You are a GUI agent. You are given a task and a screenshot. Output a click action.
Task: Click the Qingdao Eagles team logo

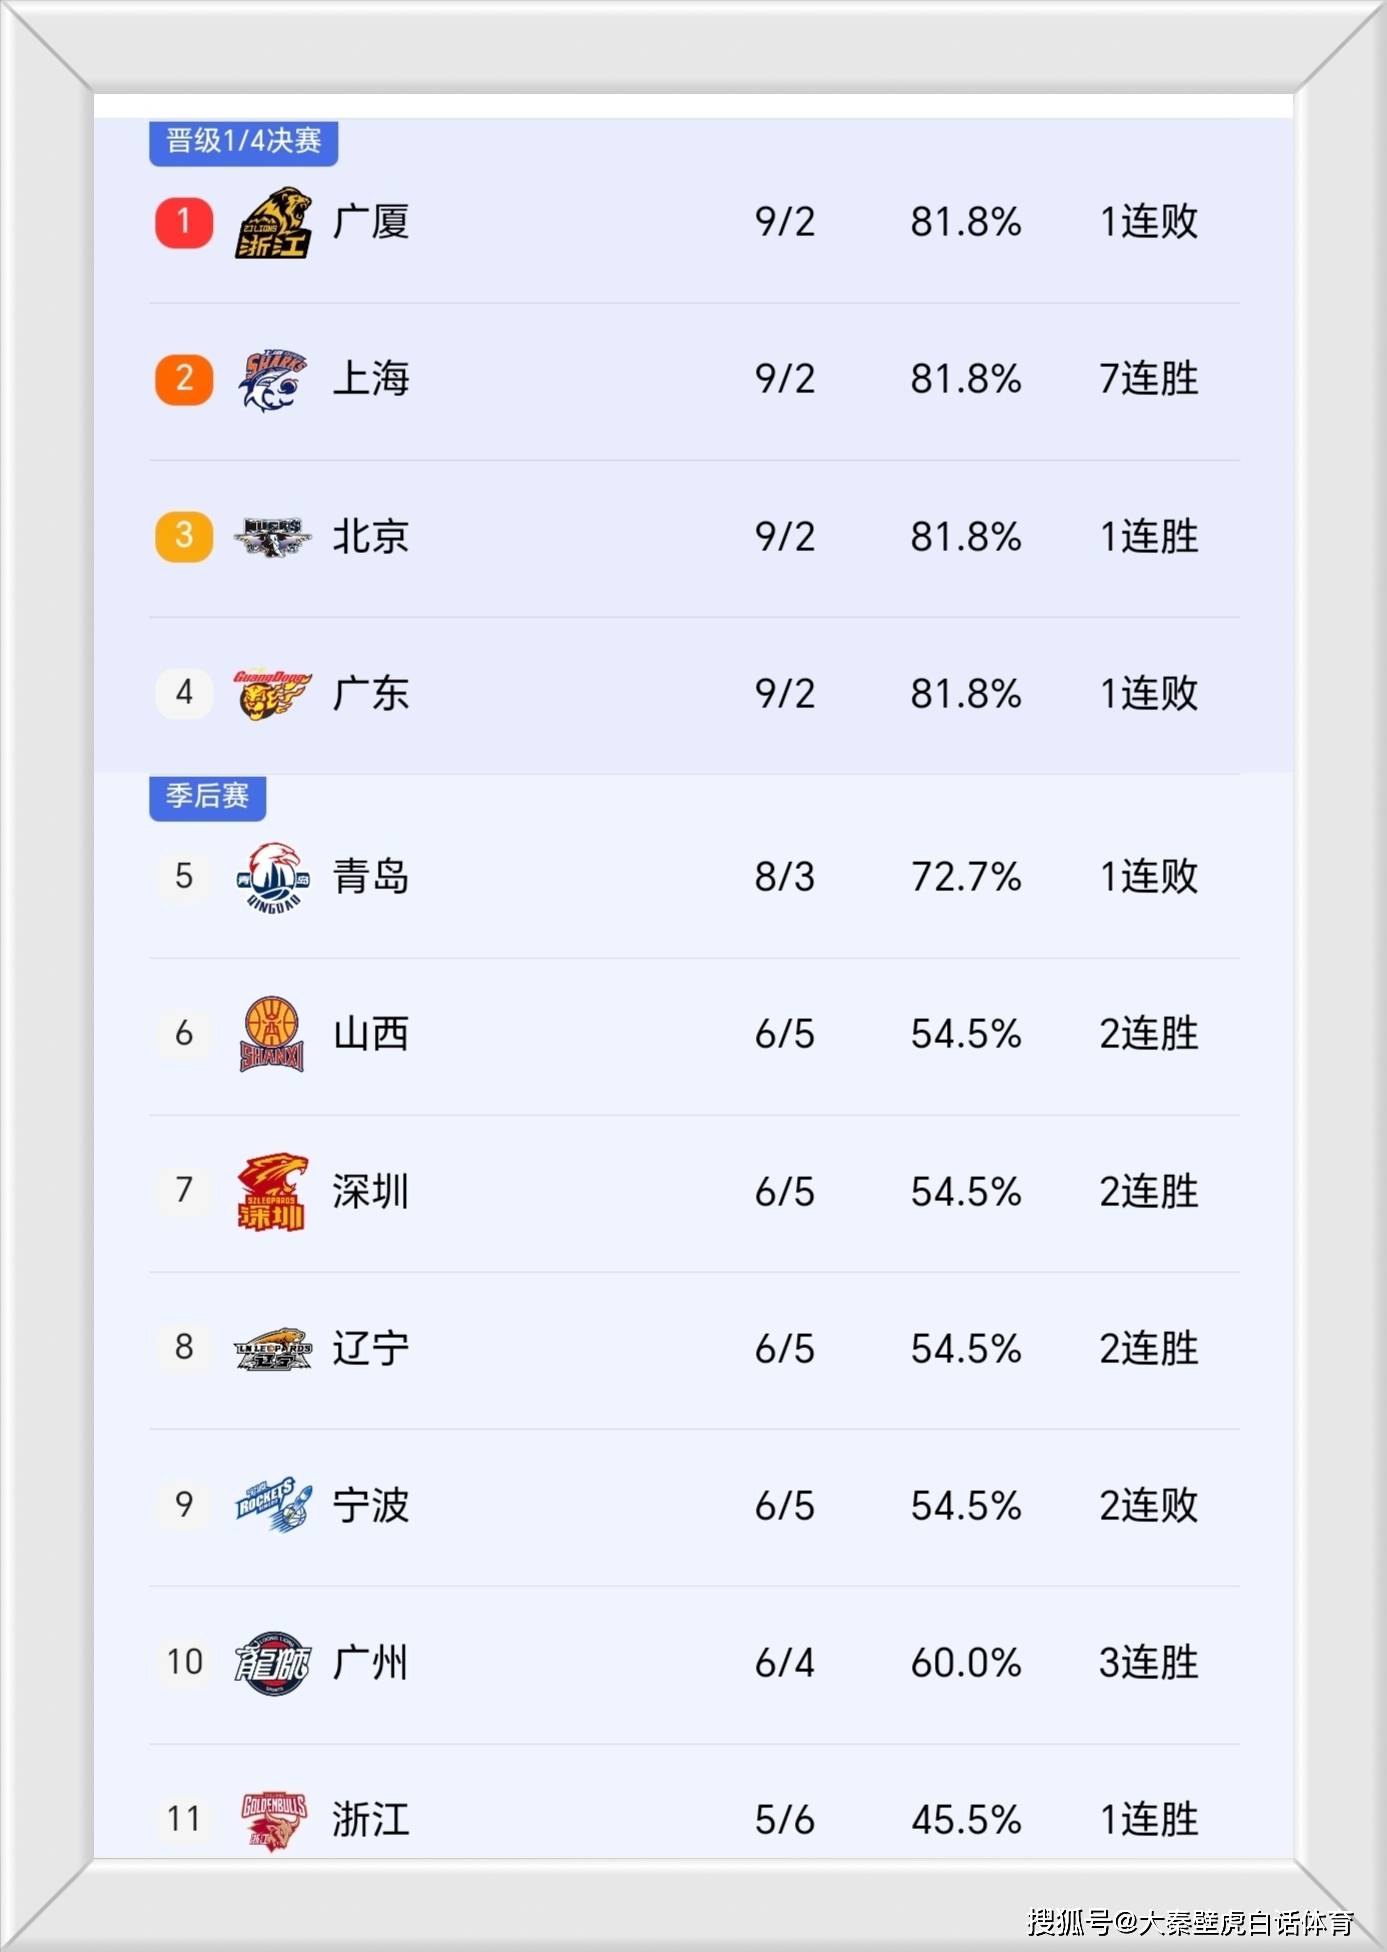click(x=272, y=876)
